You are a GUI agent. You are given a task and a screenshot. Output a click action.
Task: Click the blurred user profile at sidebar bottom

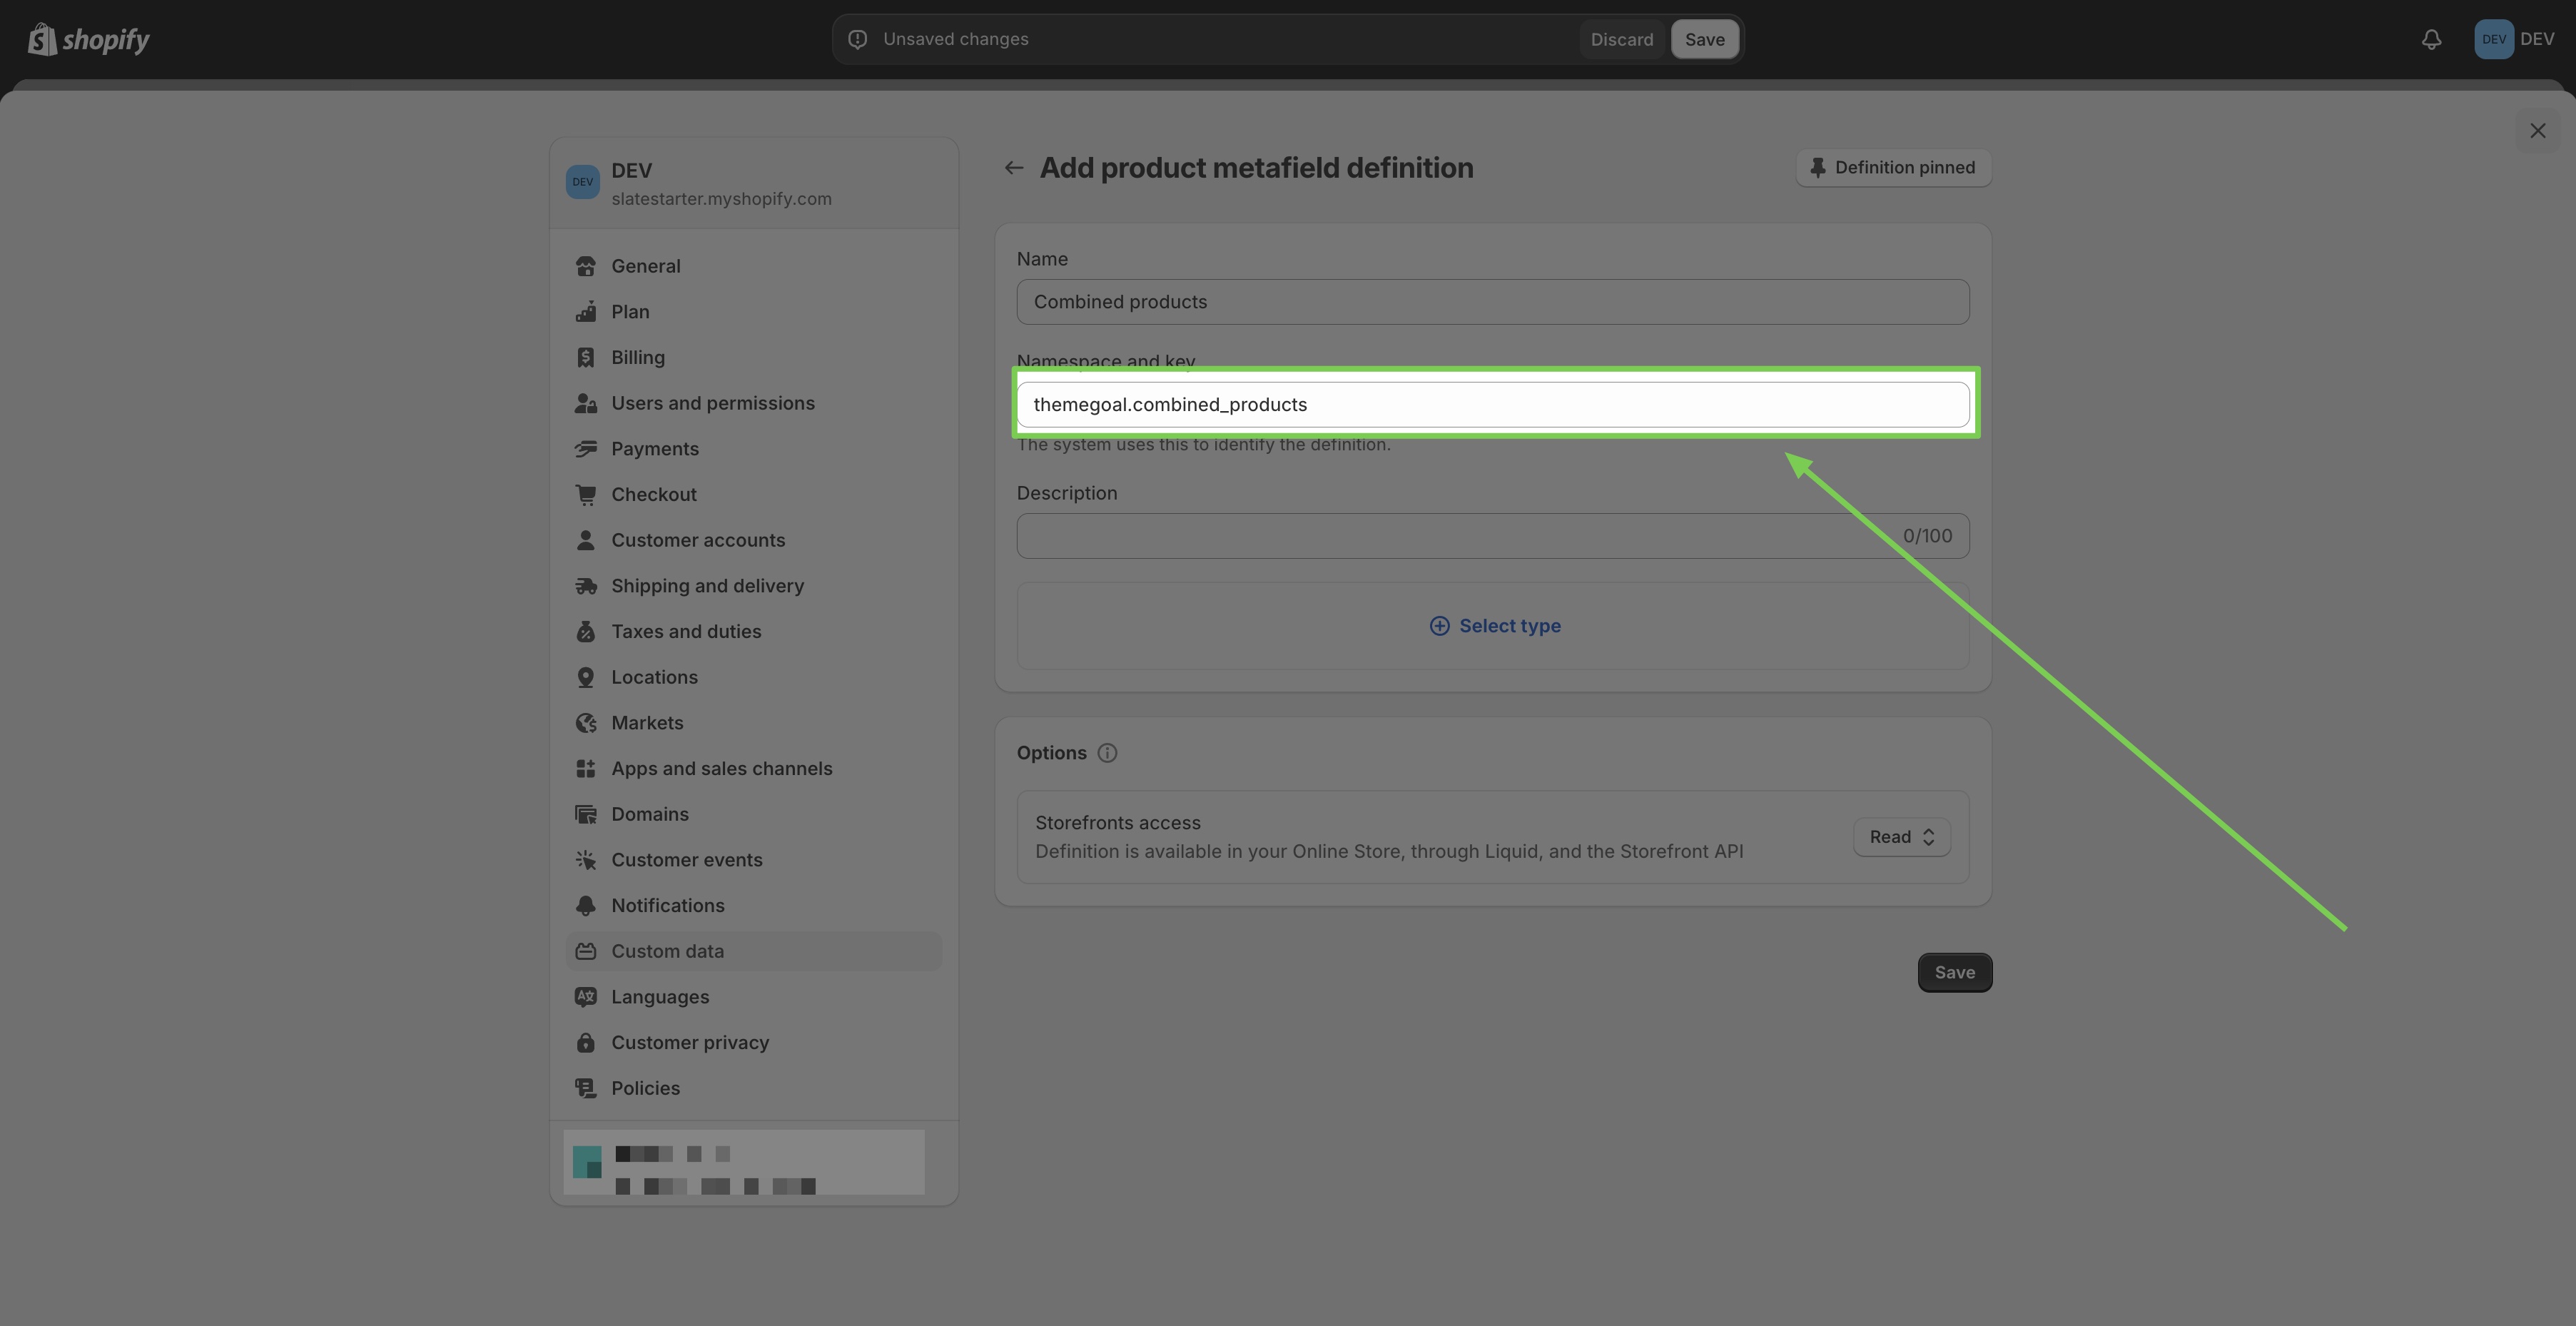[744, 1162]
